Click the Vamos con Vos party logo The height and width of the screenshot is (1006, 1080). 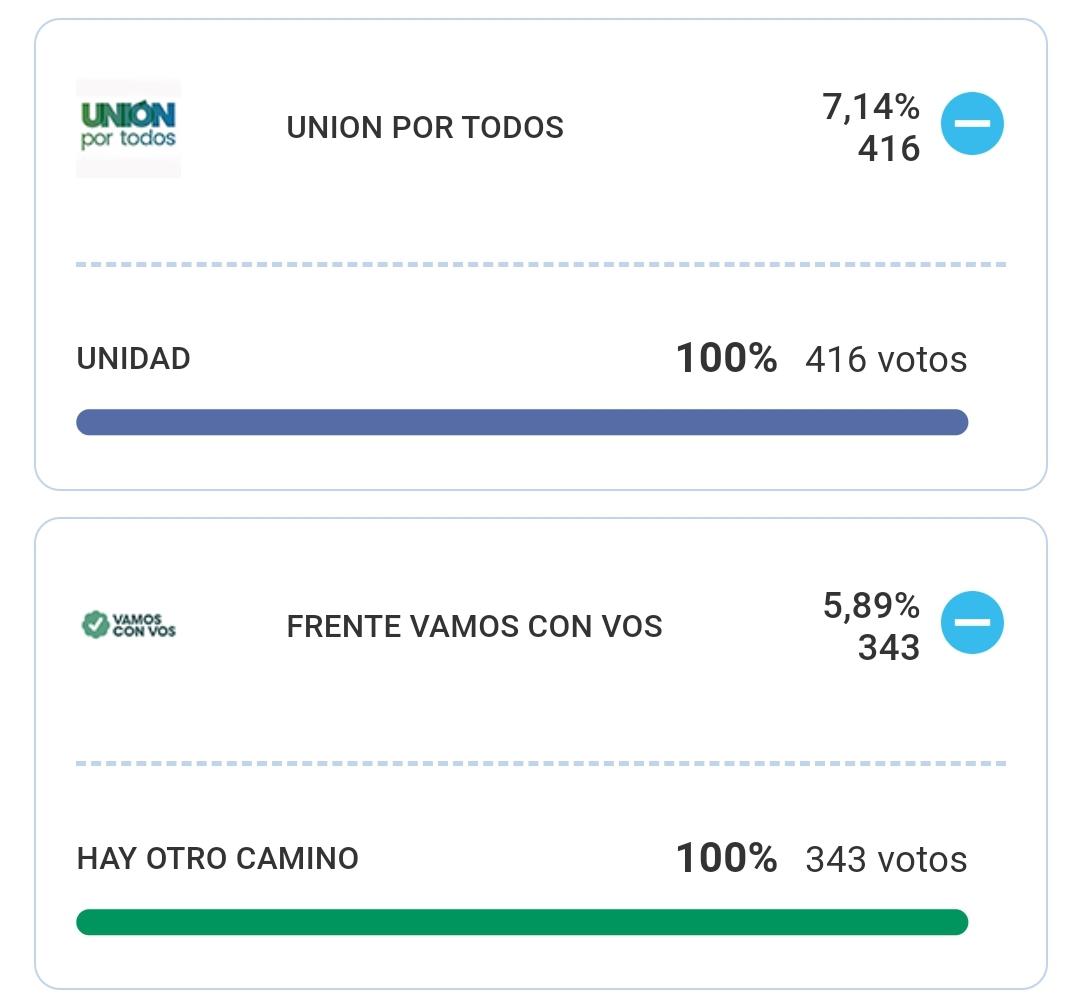point(128,626)
